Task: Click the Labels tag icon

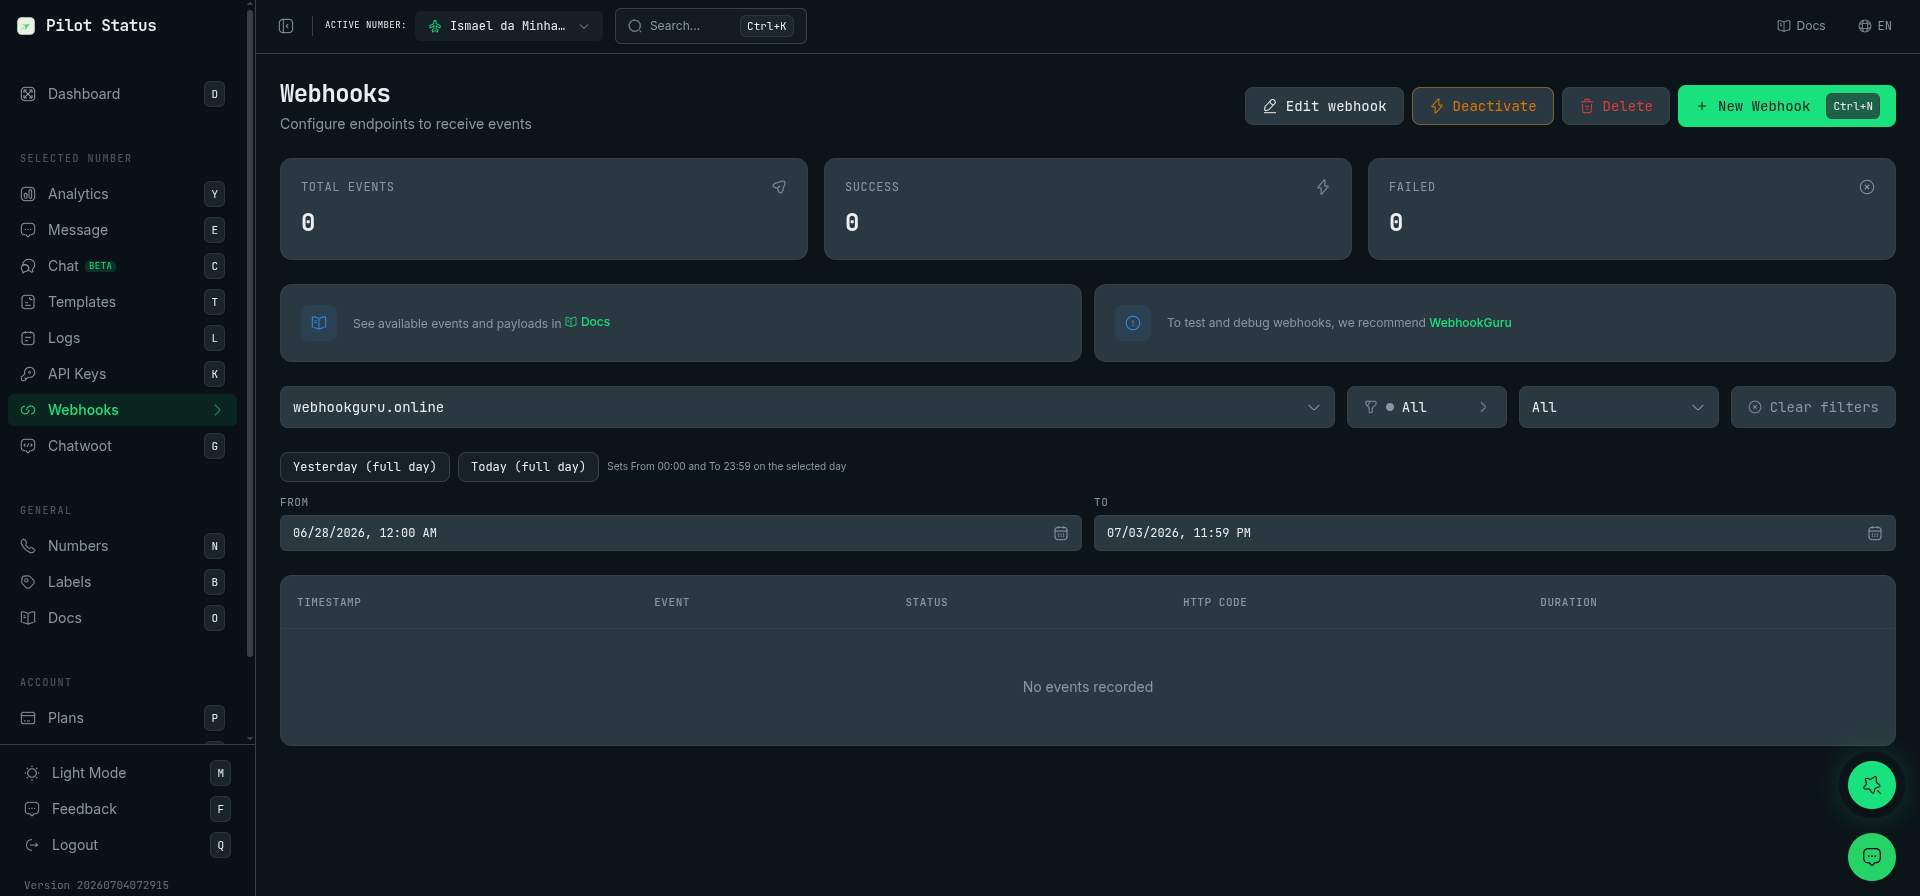Action: pos(28,582)
